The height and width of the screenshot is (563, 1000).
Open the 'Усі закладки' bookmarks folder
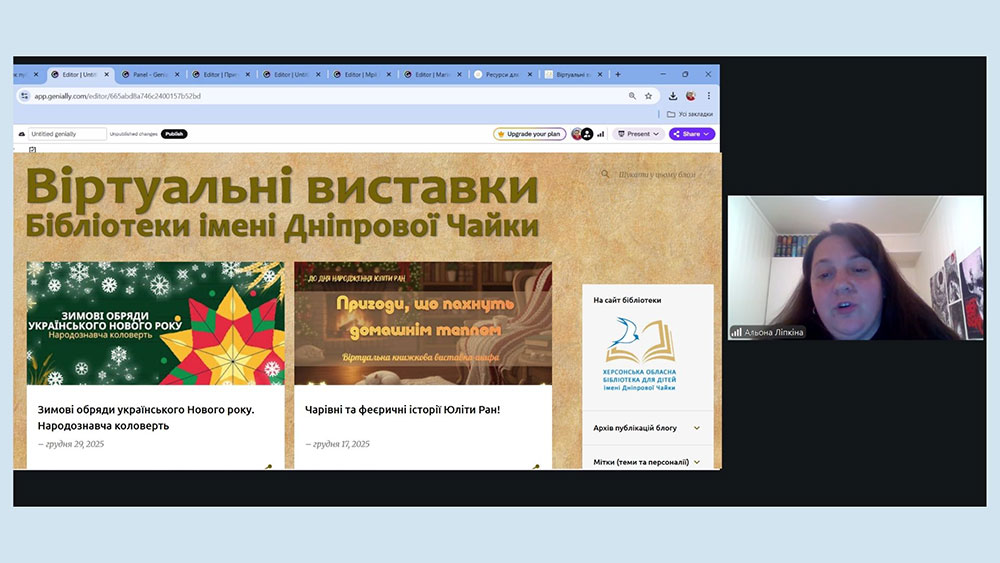(690, 114)
